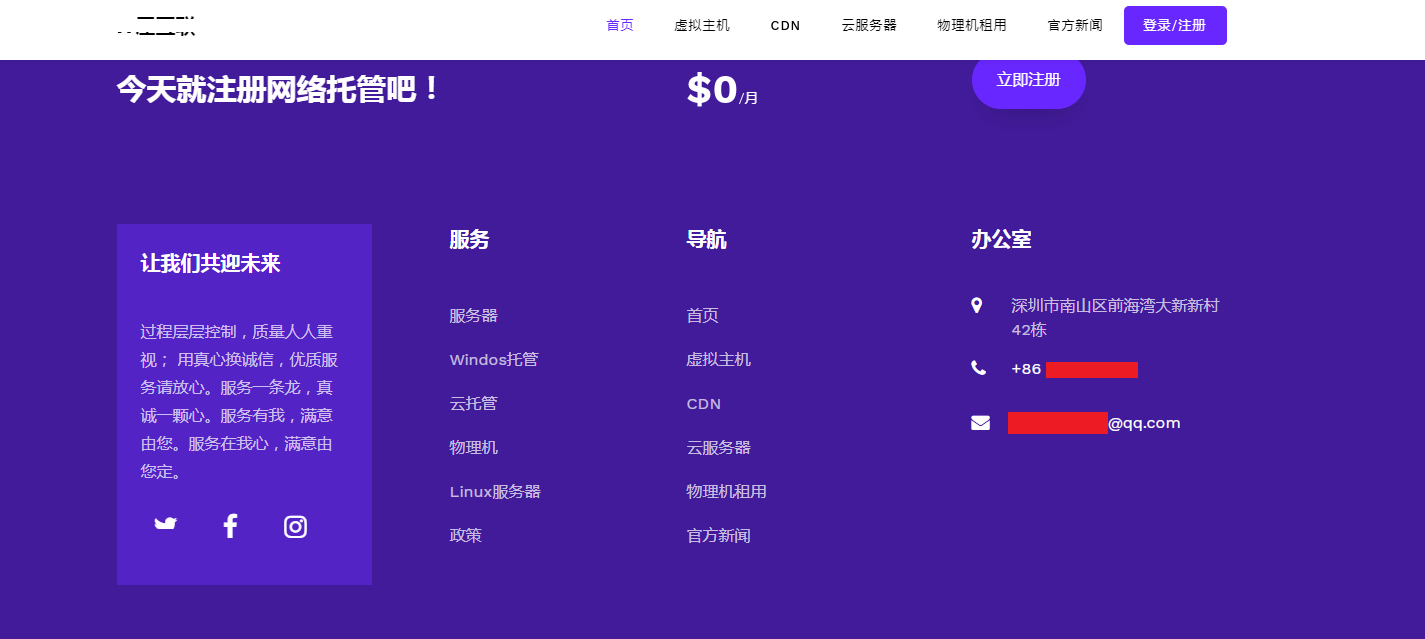Open 云服务器 in top navigation
Screen dimensions: 1425x639
click(869, 25)
